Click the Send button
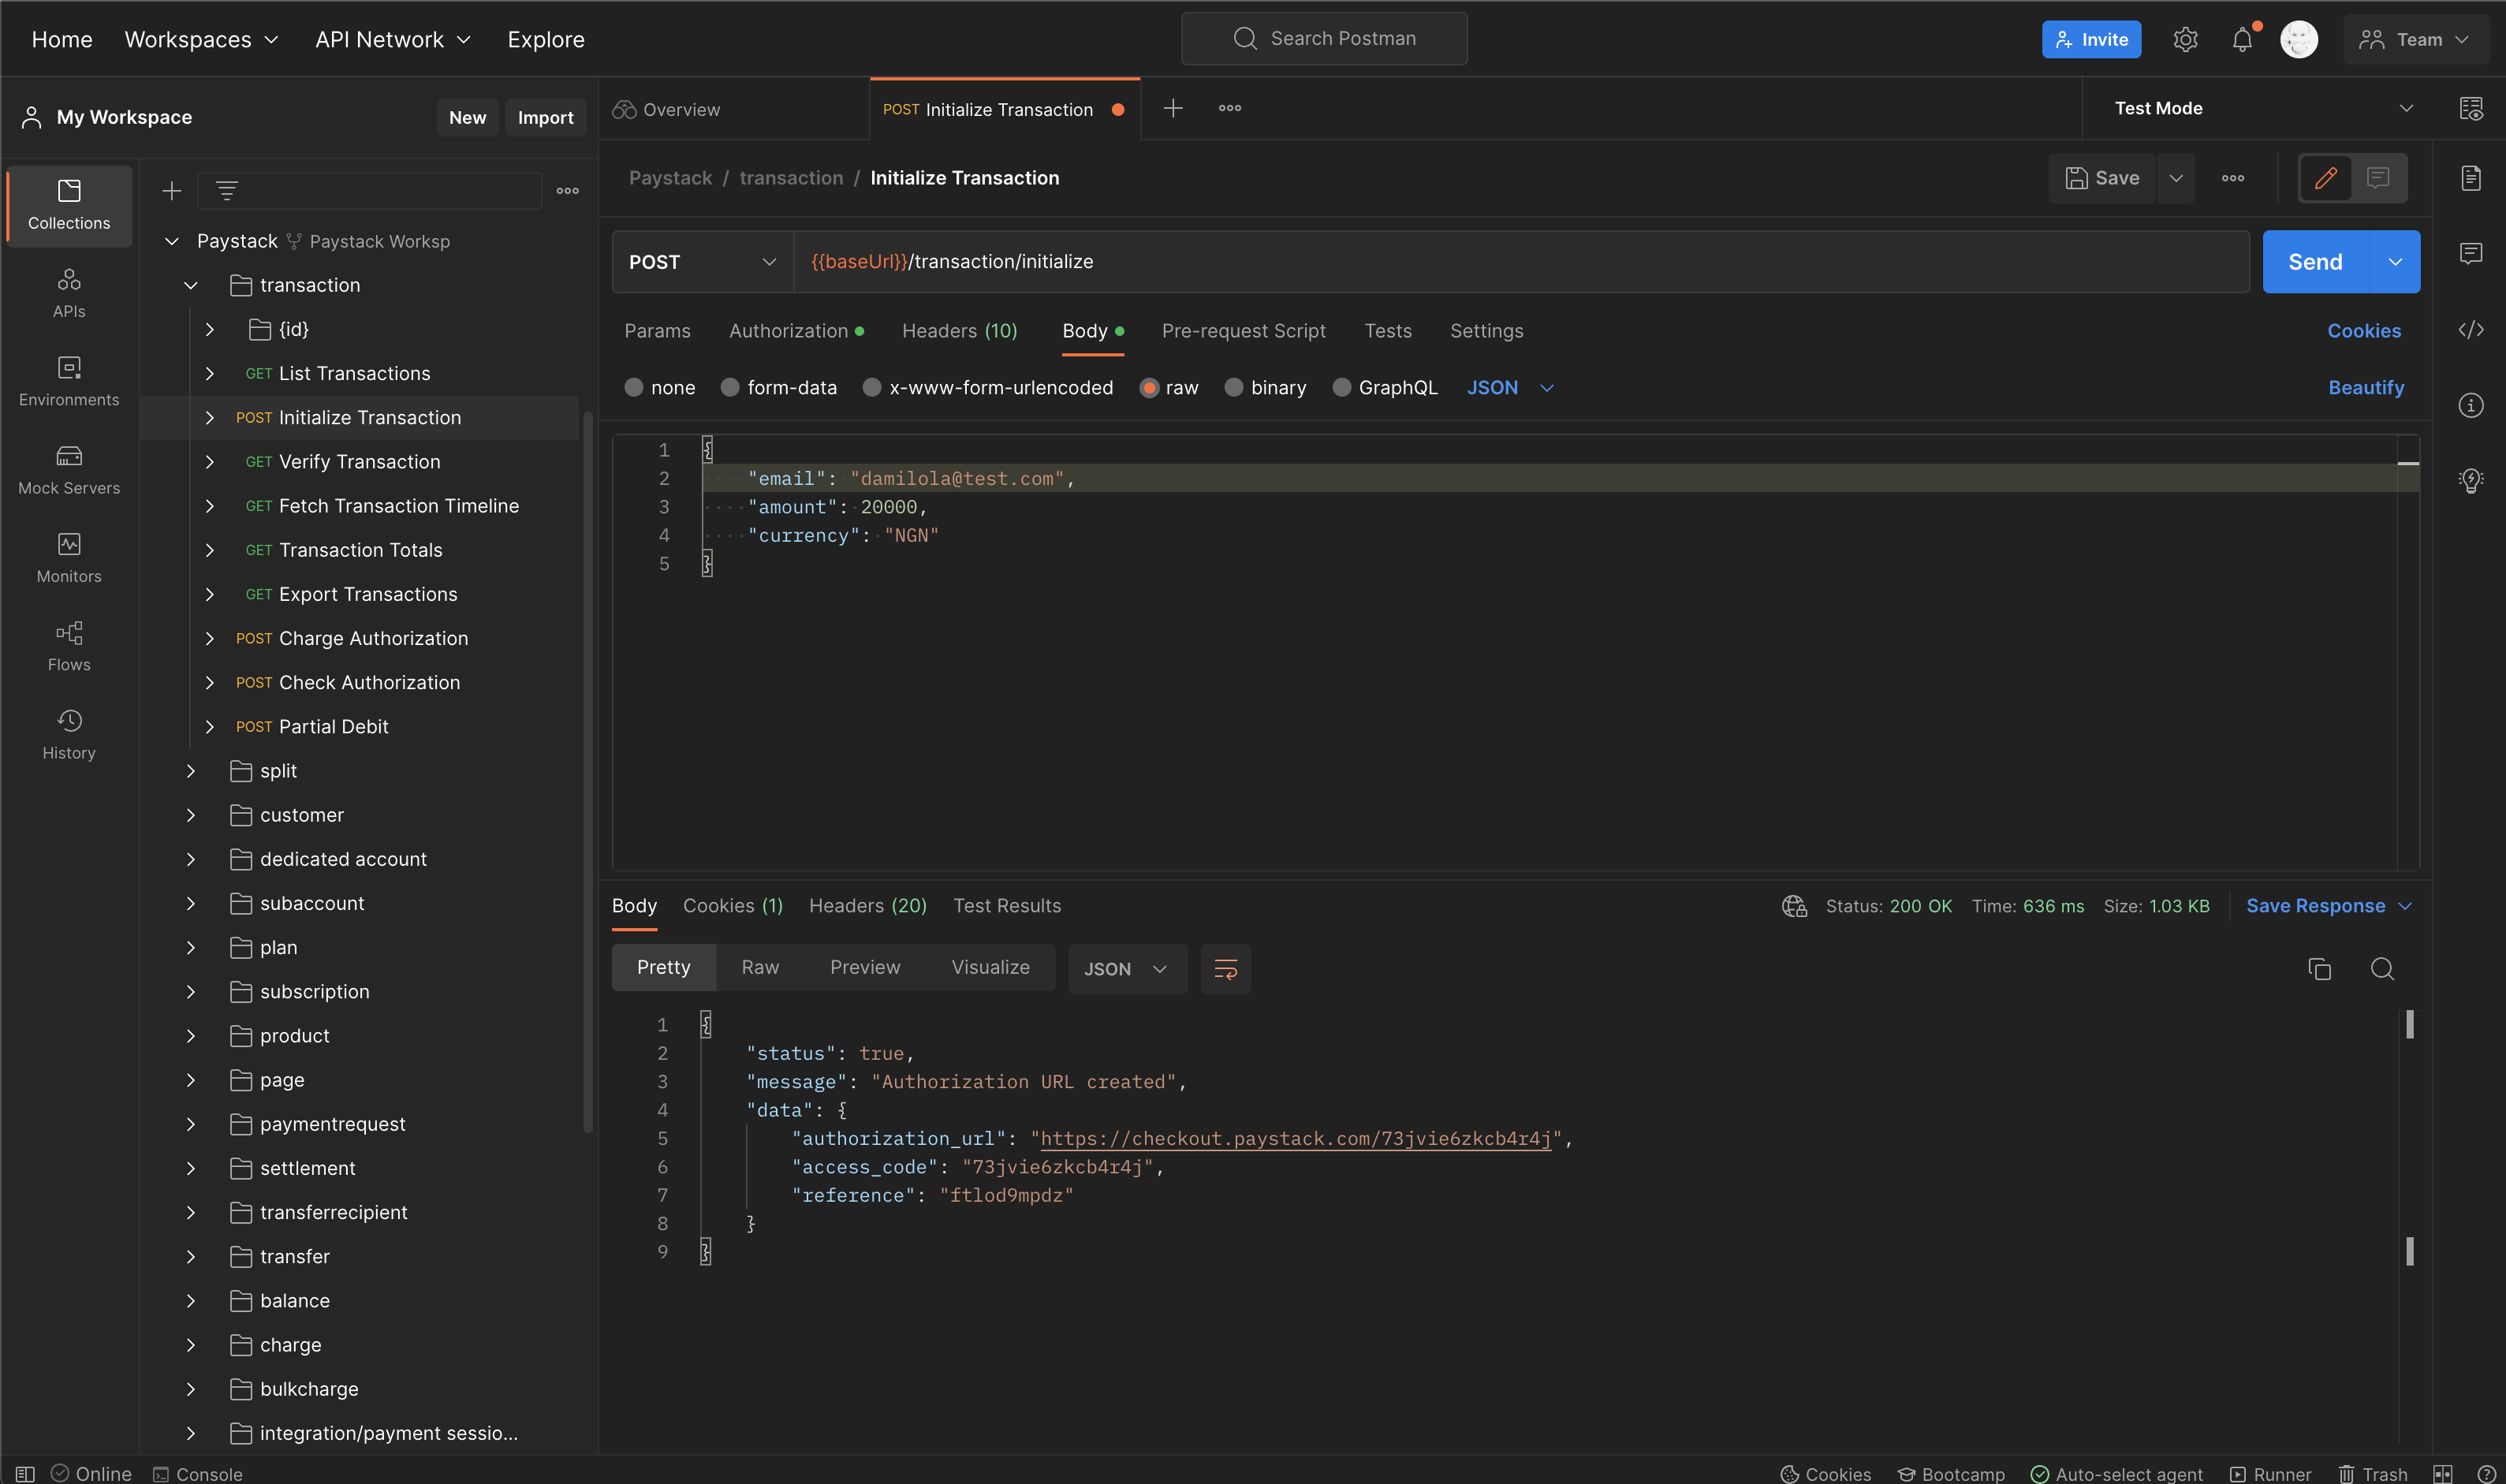This screenshot has width=2506, height=1484. click(2315, 261)
